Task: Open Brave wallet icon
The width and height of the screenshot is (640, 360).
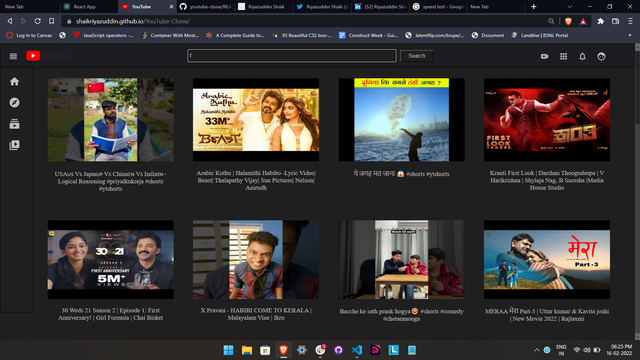Action: pos(616,21)
